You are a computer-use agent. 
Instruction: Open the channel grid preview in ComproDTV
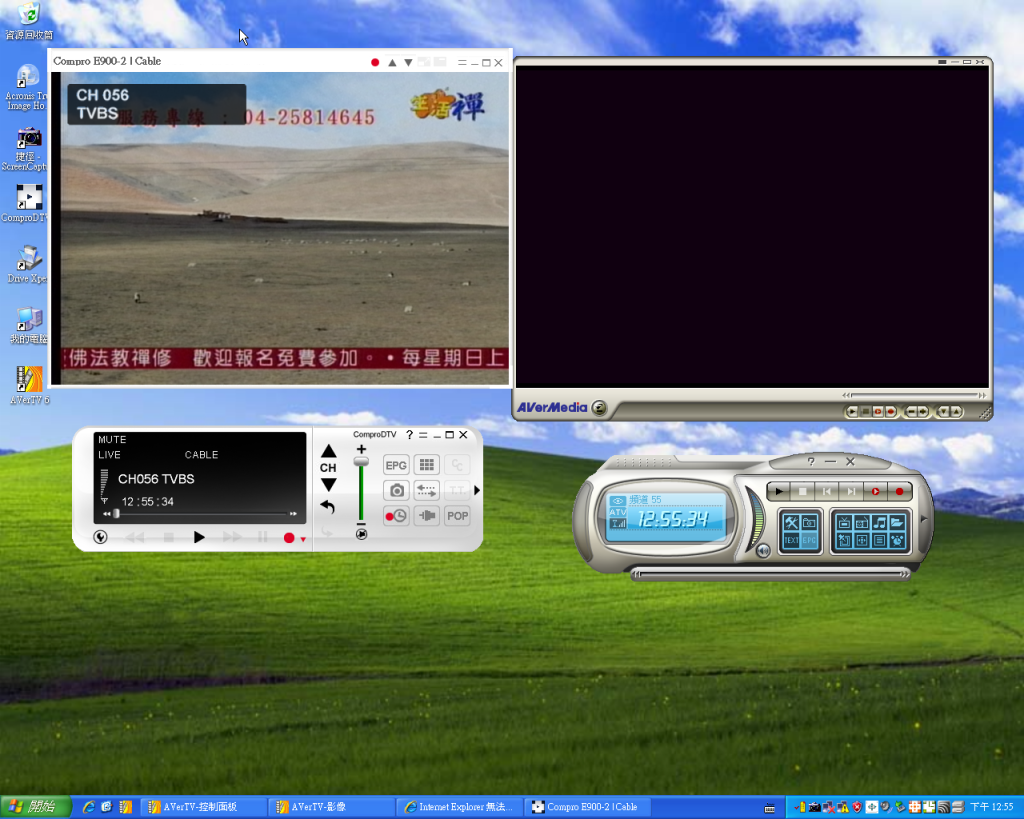pos(426,465)
